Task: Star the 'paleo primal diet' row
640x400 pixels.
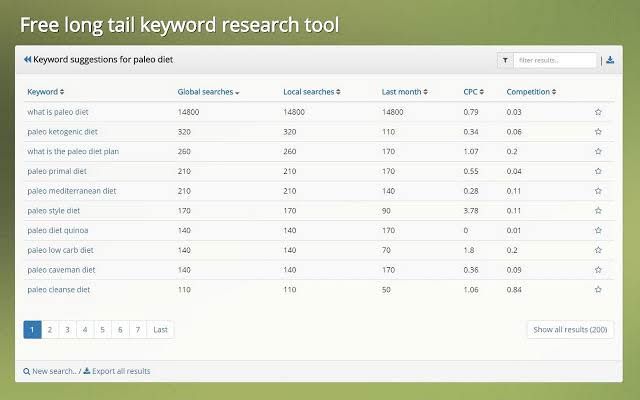Action: tap(598, 171)
